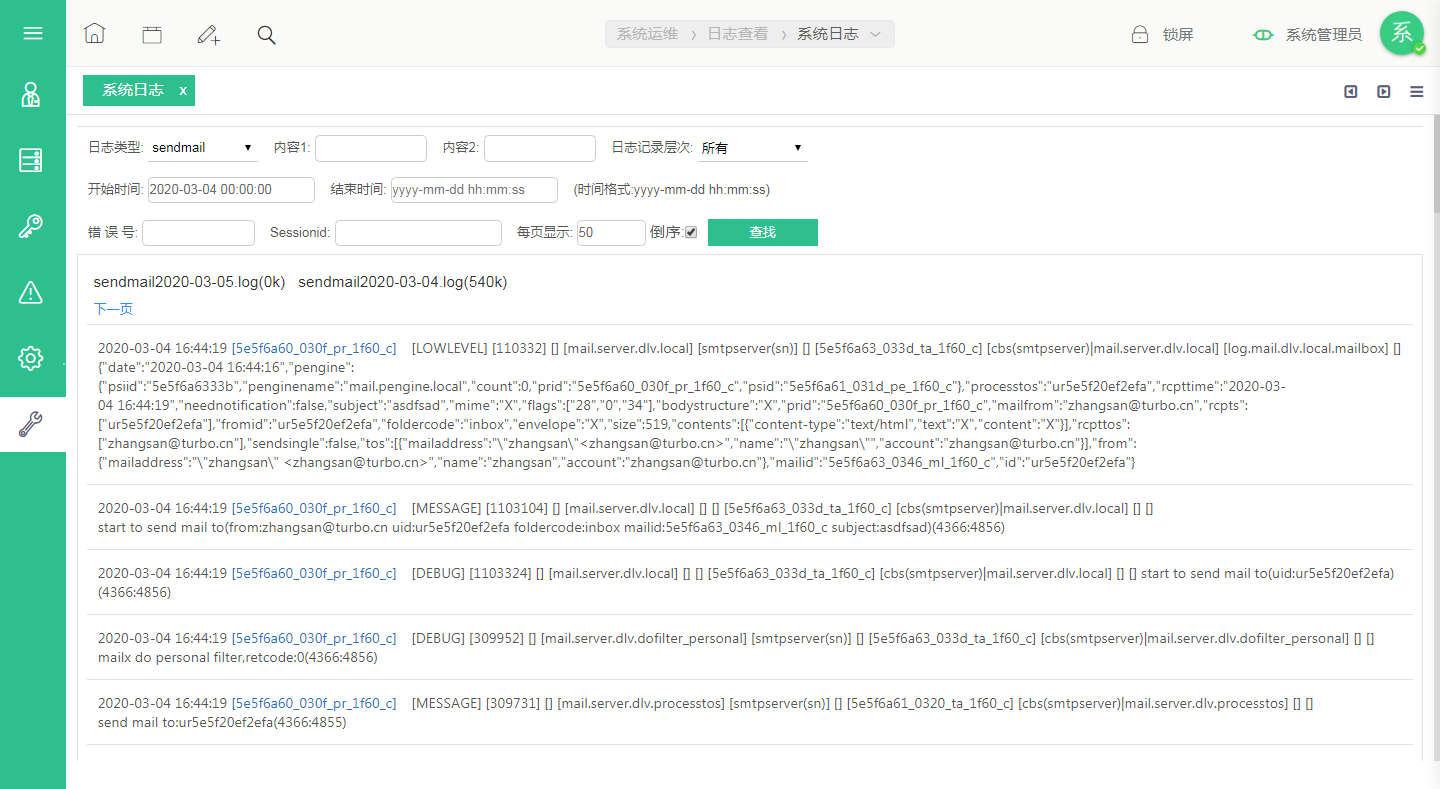This screenshot has width=1440, height=789.
Task: Switch to the 系统日志 tab
Action: 133,90
